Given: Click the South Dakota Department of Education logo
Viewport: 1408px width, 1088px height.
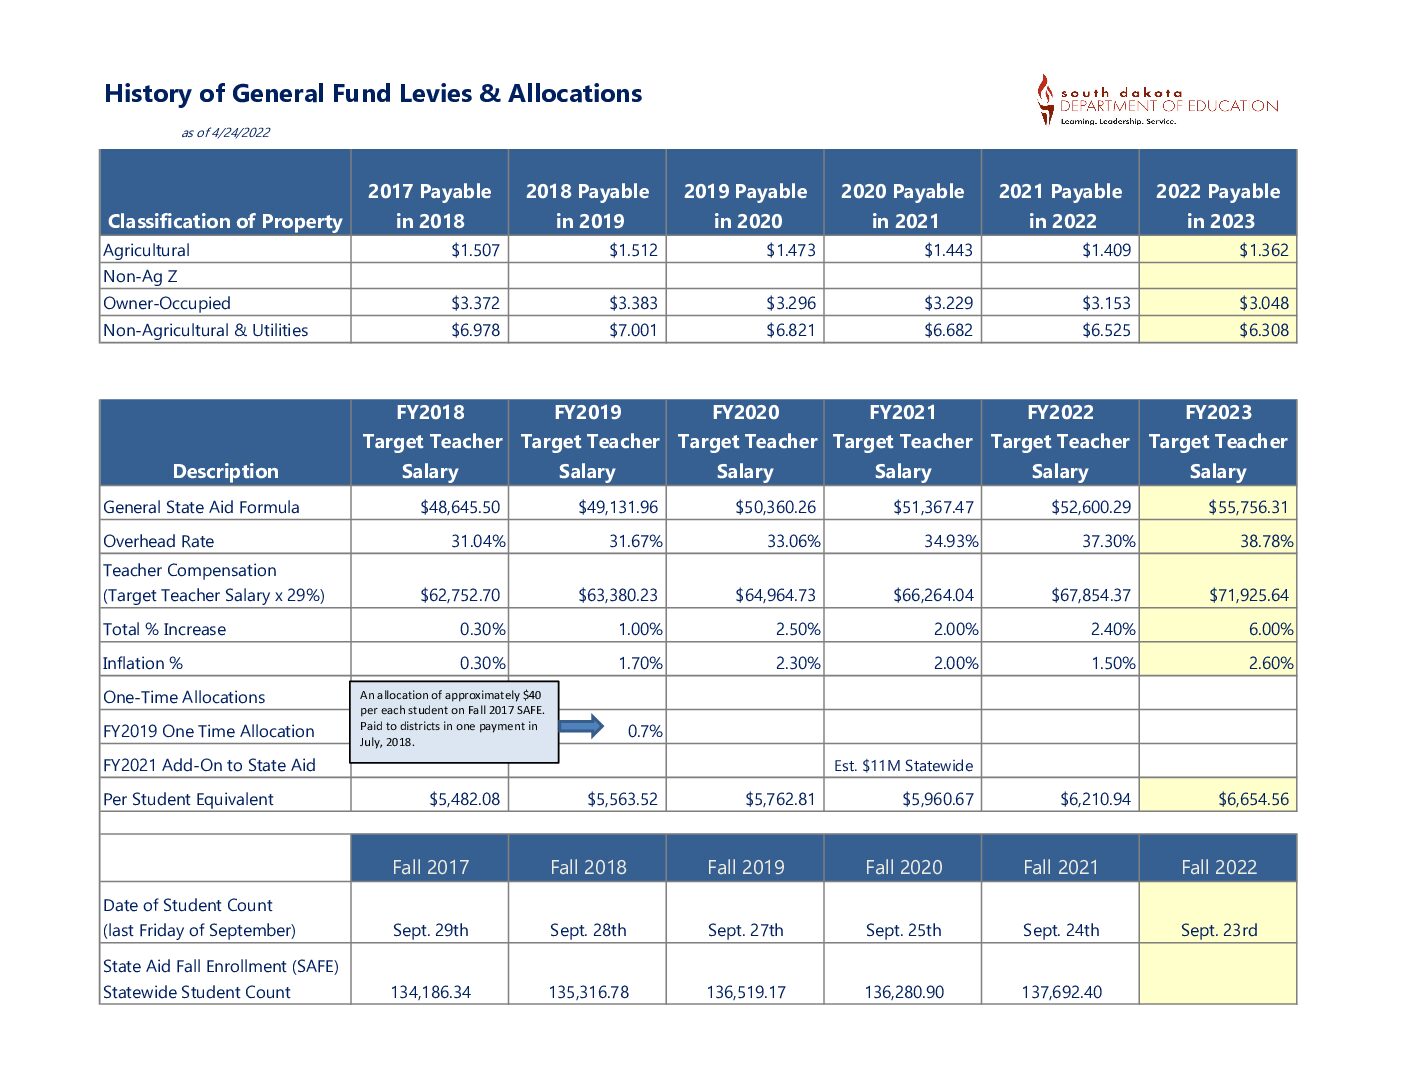Looking at the screenshot, I should pos(1157,100).
